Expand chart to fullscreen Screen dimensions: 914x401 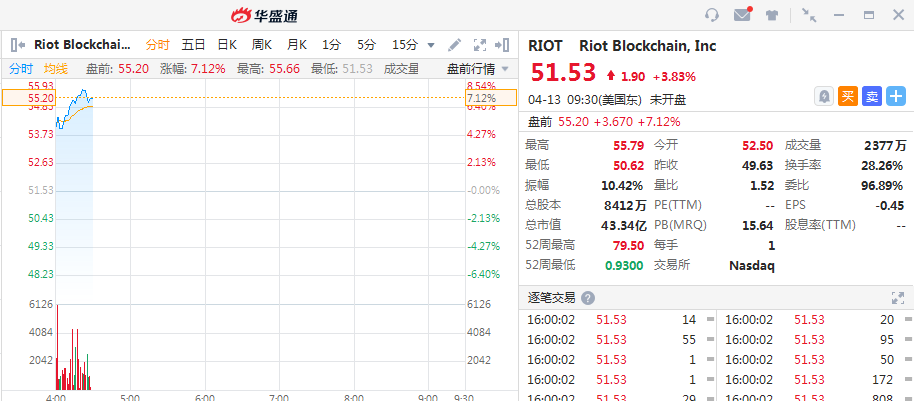coord(479,45)
